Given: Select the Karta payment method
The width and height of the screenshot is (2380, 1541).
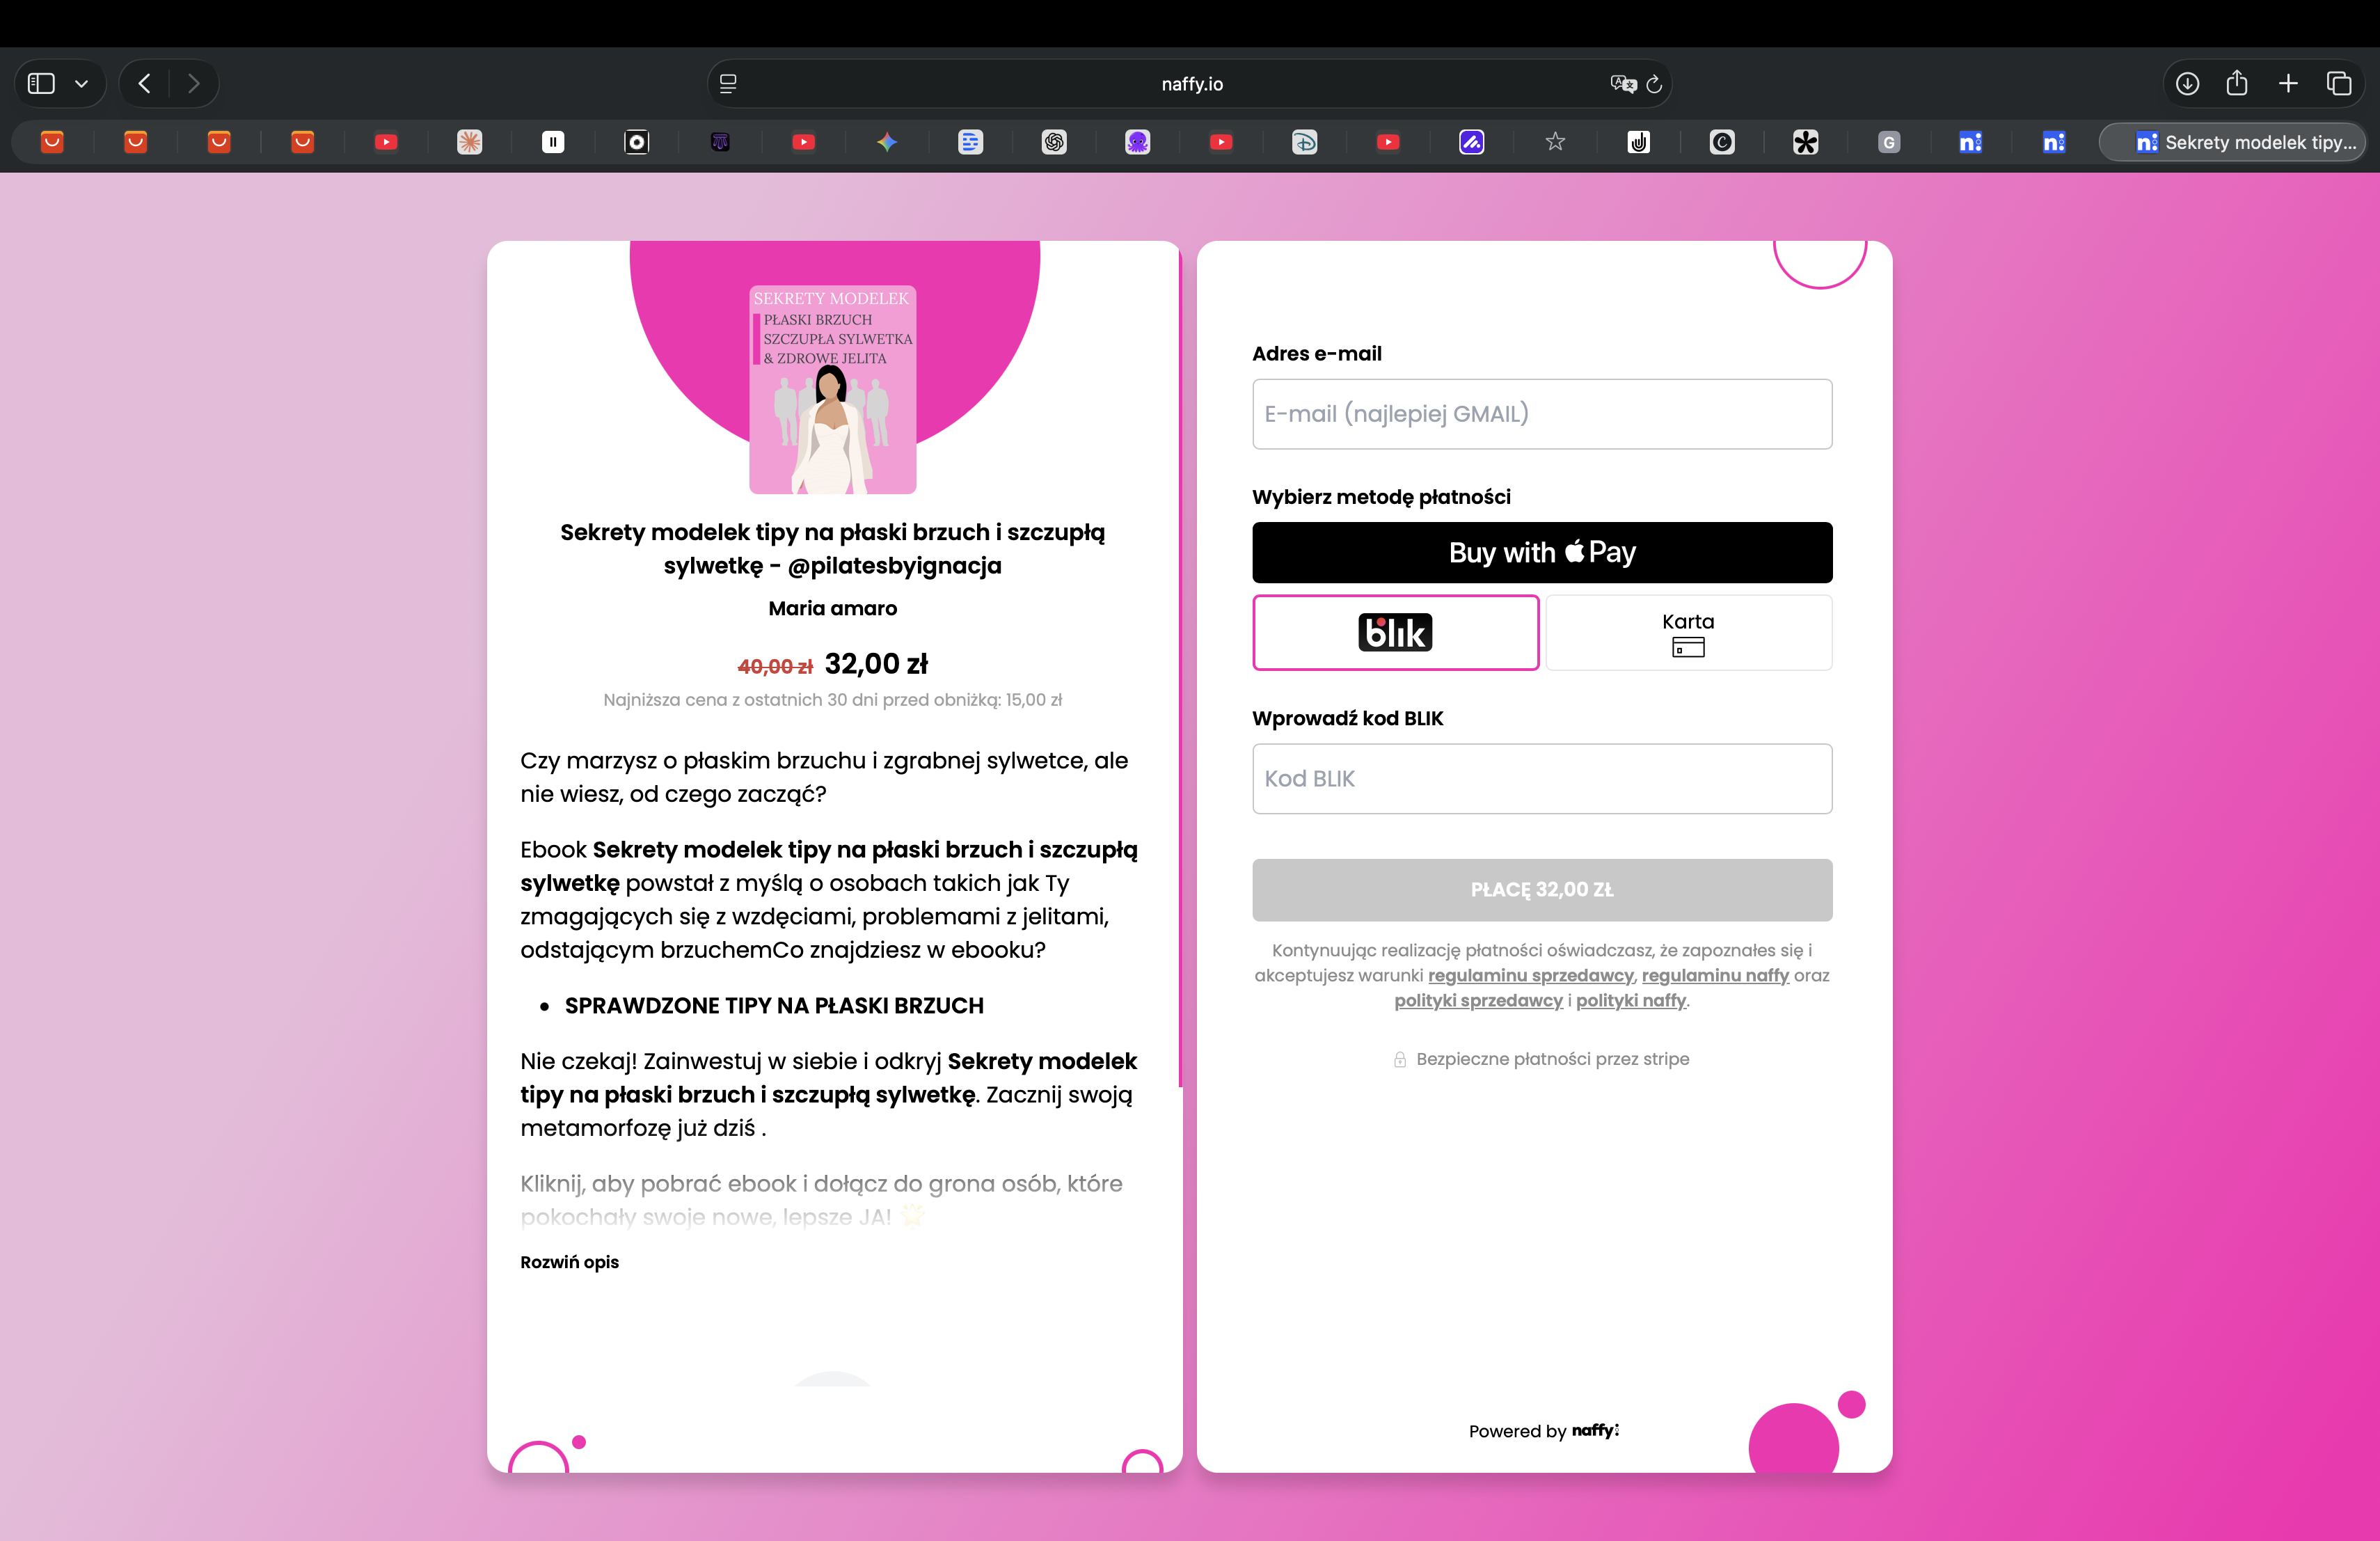Looking at the screenshot, I should coord(1688,632).
